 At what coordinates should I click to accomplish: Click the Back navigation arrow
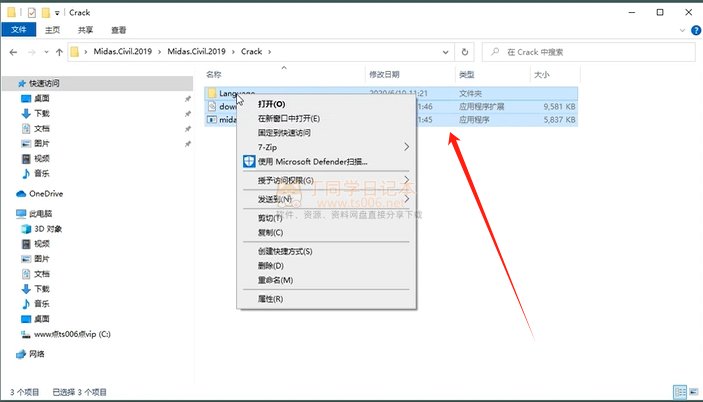[13, 52]
